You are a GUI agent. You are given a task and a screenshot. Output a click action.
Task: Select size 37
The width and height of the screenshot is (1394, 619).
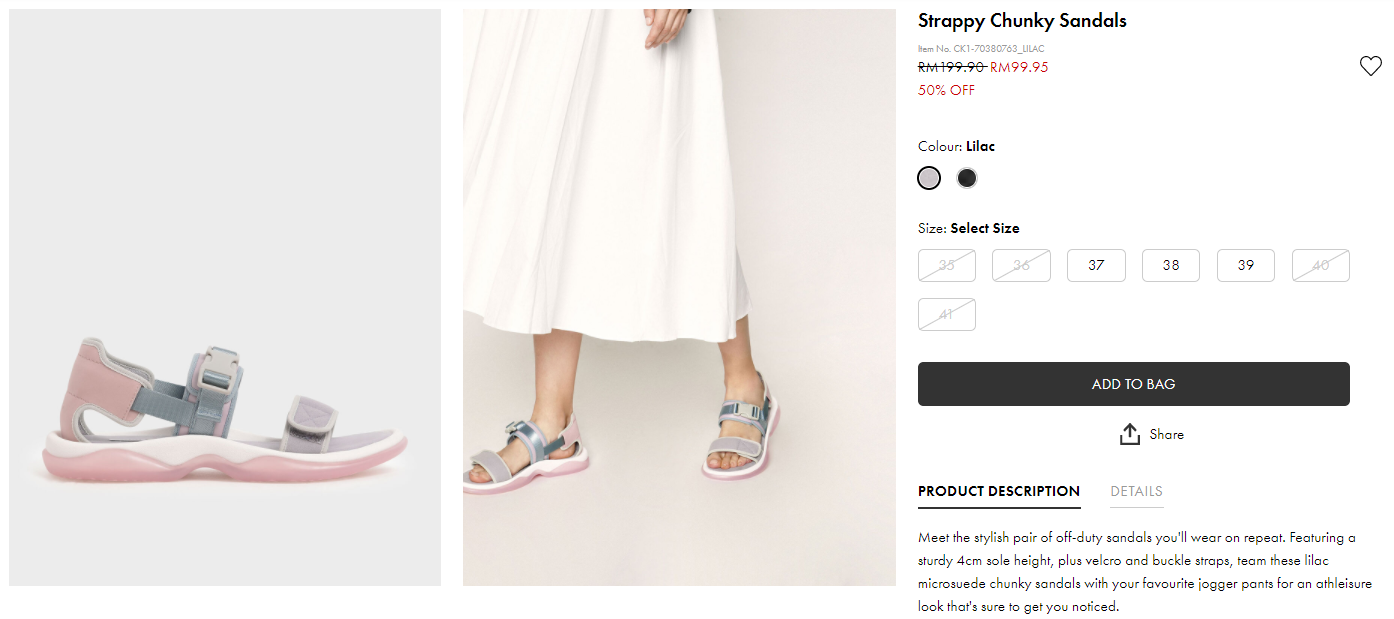coord(1096,265)
